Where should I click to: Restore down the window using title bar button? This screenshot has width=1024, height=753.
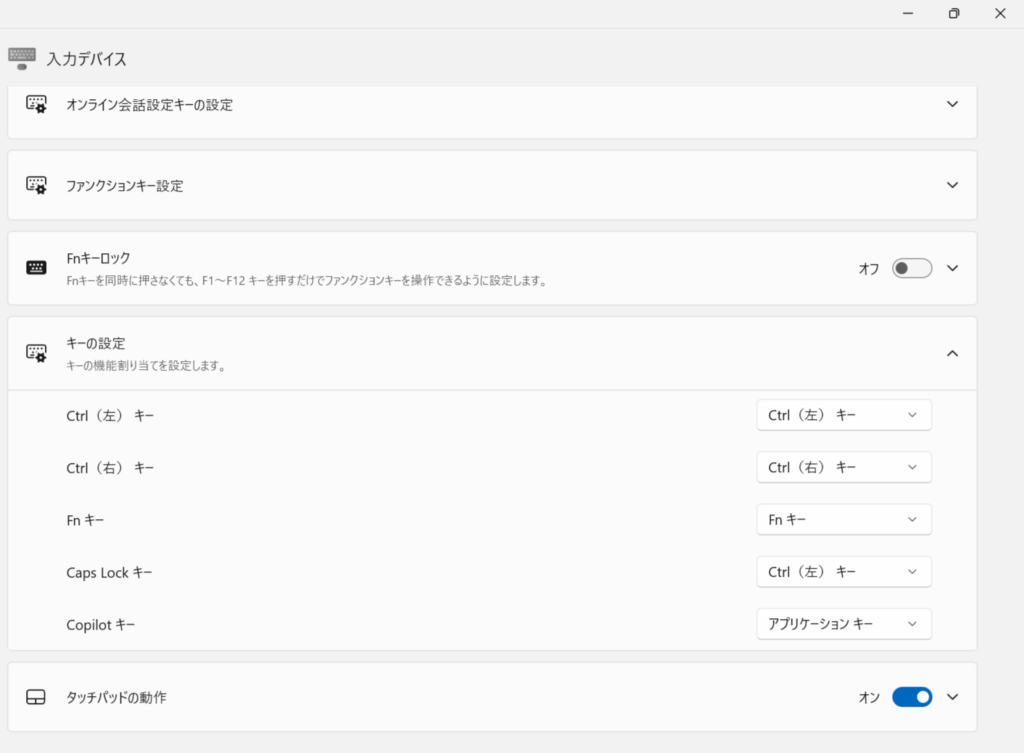pyautogui.click(x=954, y=13)
